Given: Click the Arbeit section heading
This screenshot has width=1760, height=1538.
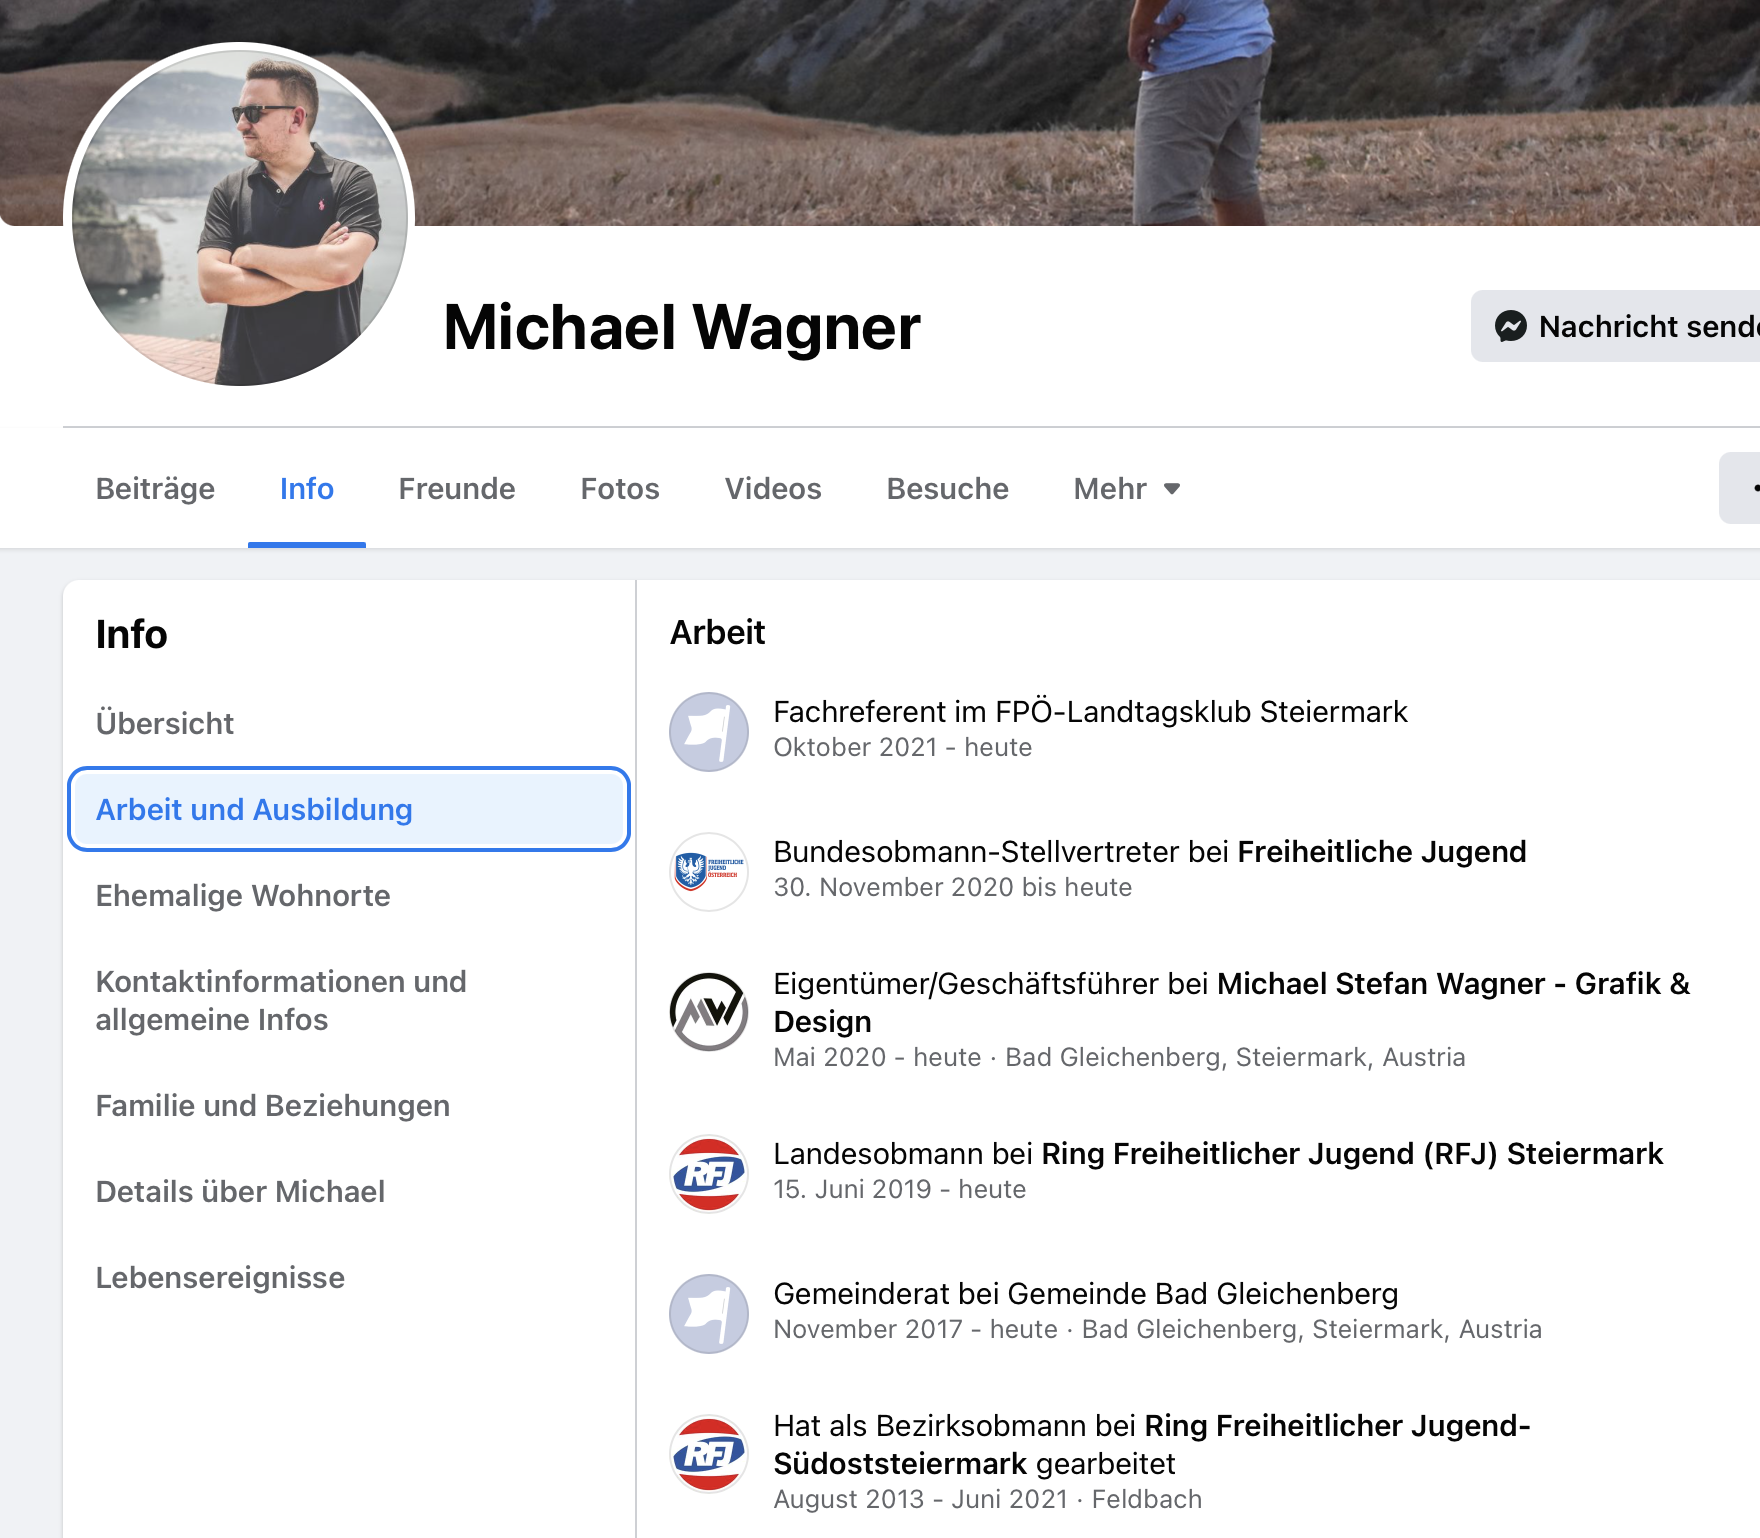Looking at the screenshot, I should 718,632.
